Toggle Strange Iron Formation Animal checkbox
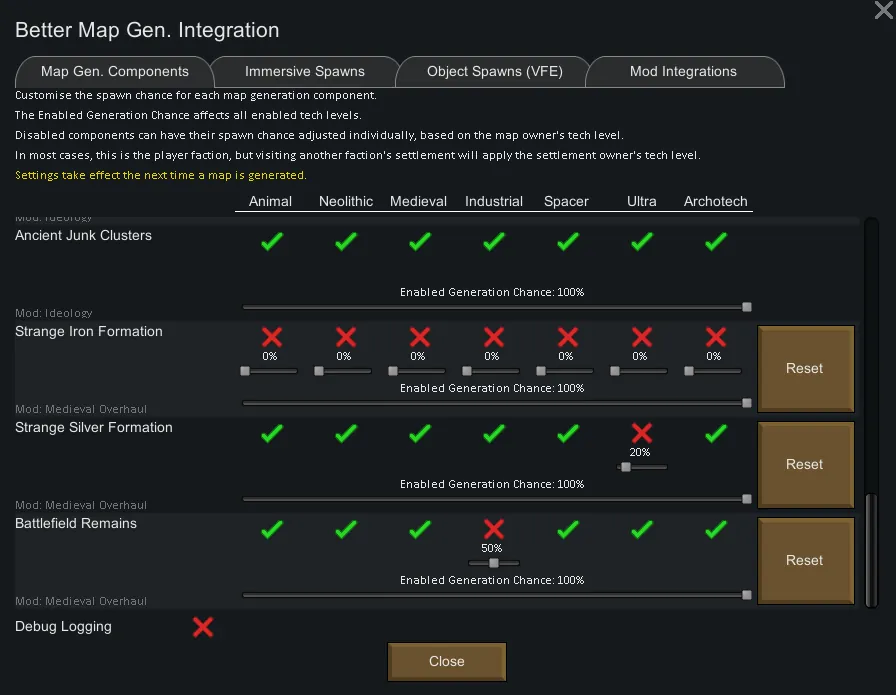896x695 pixels. click(x=271, y=337)
